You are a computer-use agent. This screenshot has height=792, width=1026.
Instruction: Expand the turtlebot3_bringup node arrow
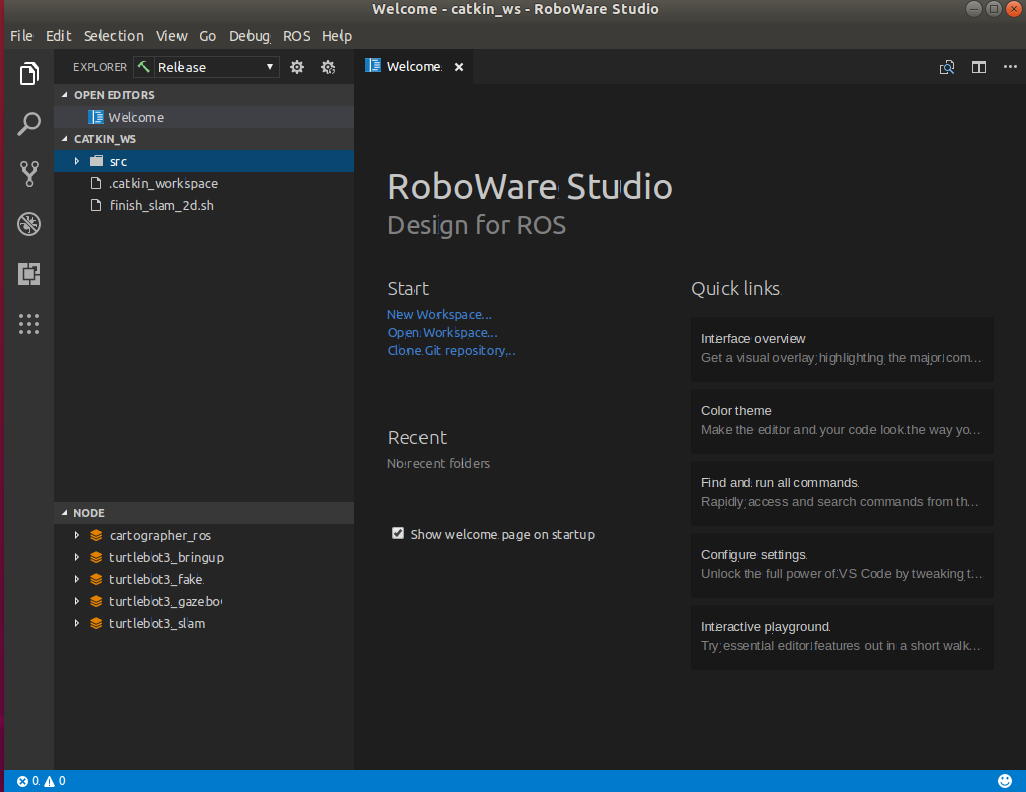tap(77, 558)
